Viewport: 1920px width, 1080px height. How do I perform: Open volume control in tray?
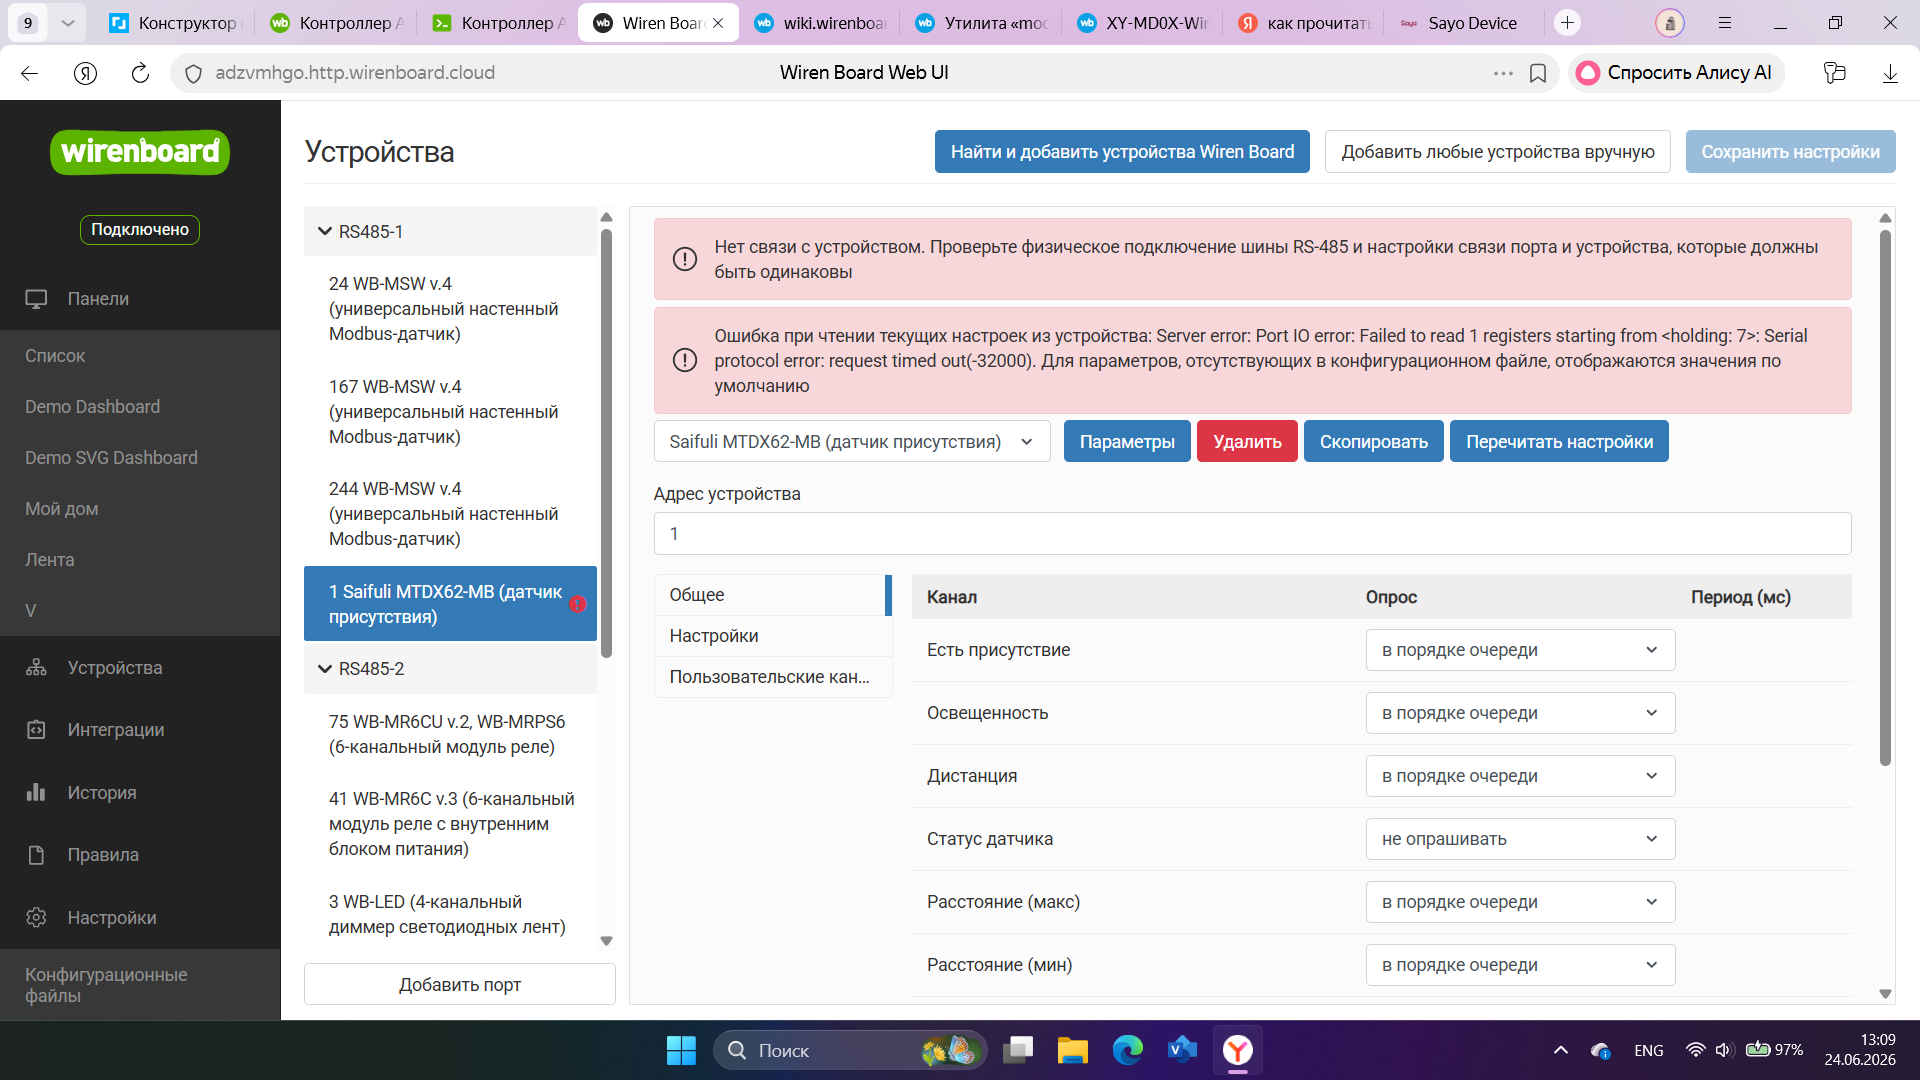tap(1723, 1051)
